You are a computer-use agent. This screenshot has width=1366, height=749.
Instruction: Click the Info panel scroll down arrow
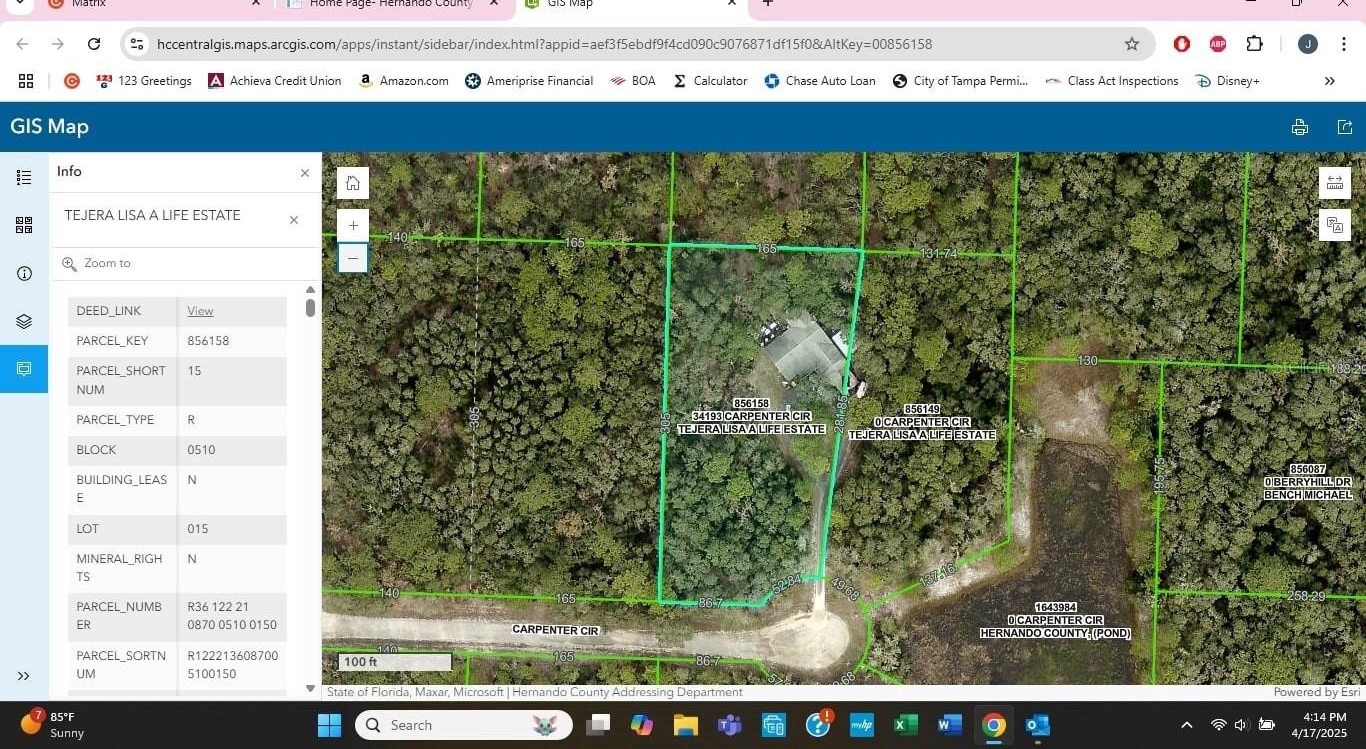(x=310, y=688)
